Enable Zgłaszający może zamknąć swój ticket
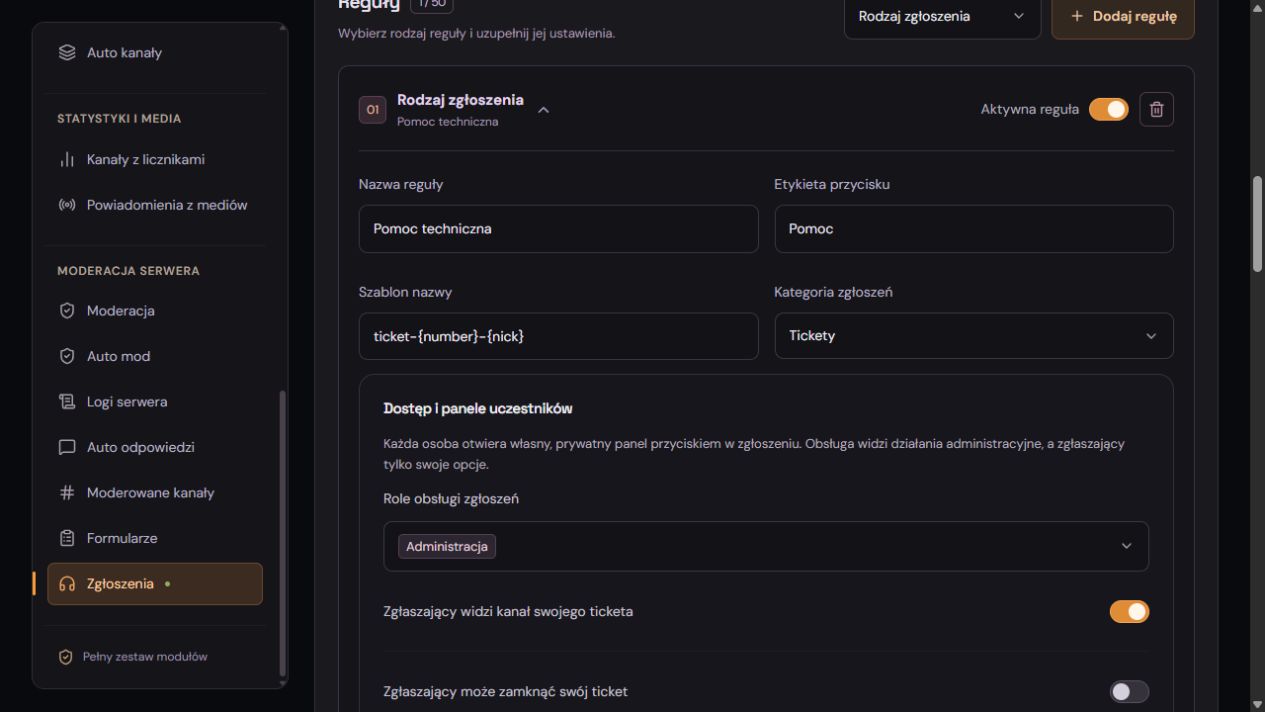The width and height of the screenshot is (1265, 712). (x=1129, y=692)
